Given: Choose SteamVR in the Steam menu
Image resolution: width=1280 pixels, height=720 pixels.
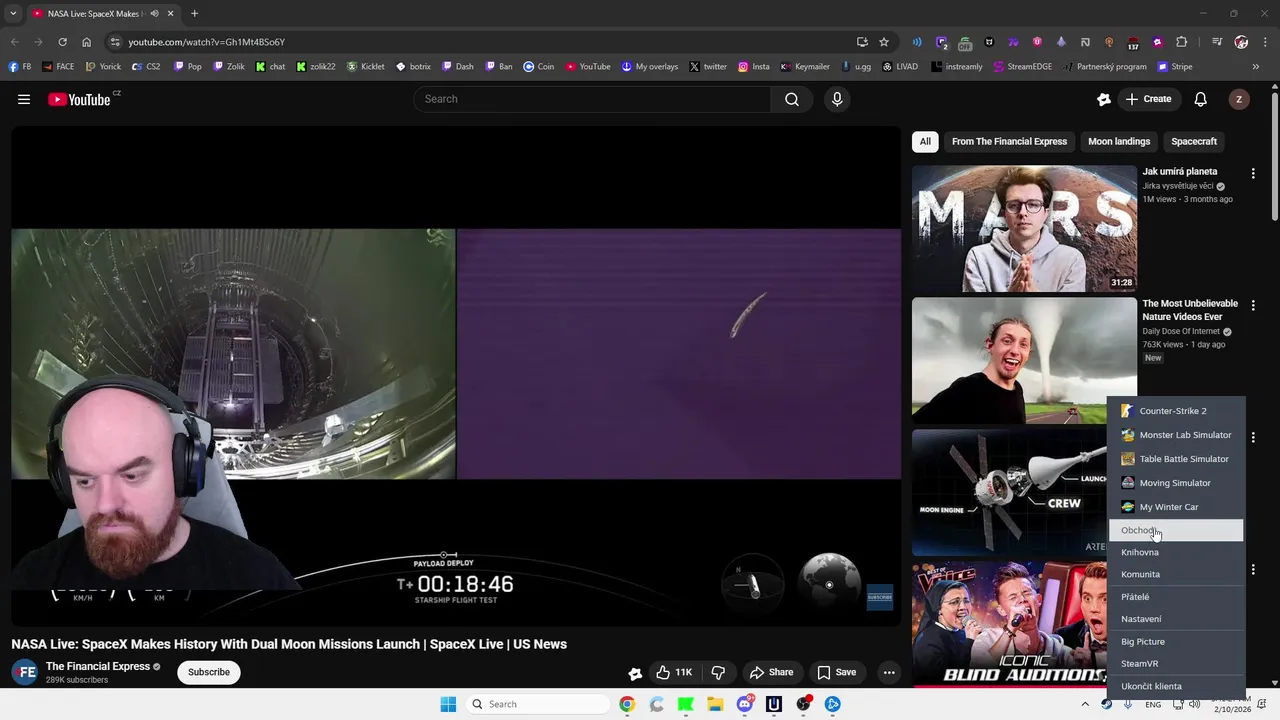Looking at the screenshot, I should point(1176,664).
